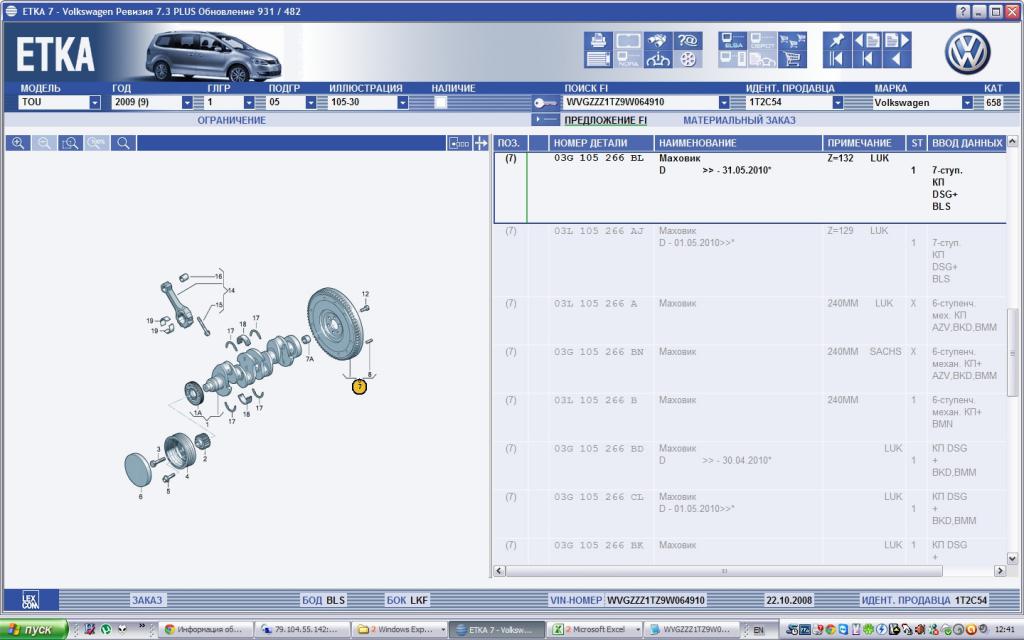The width and height of the screenshot is (1024, 640).
Task: Click the move illustration cross arrows icon
Action: [481, 143]
